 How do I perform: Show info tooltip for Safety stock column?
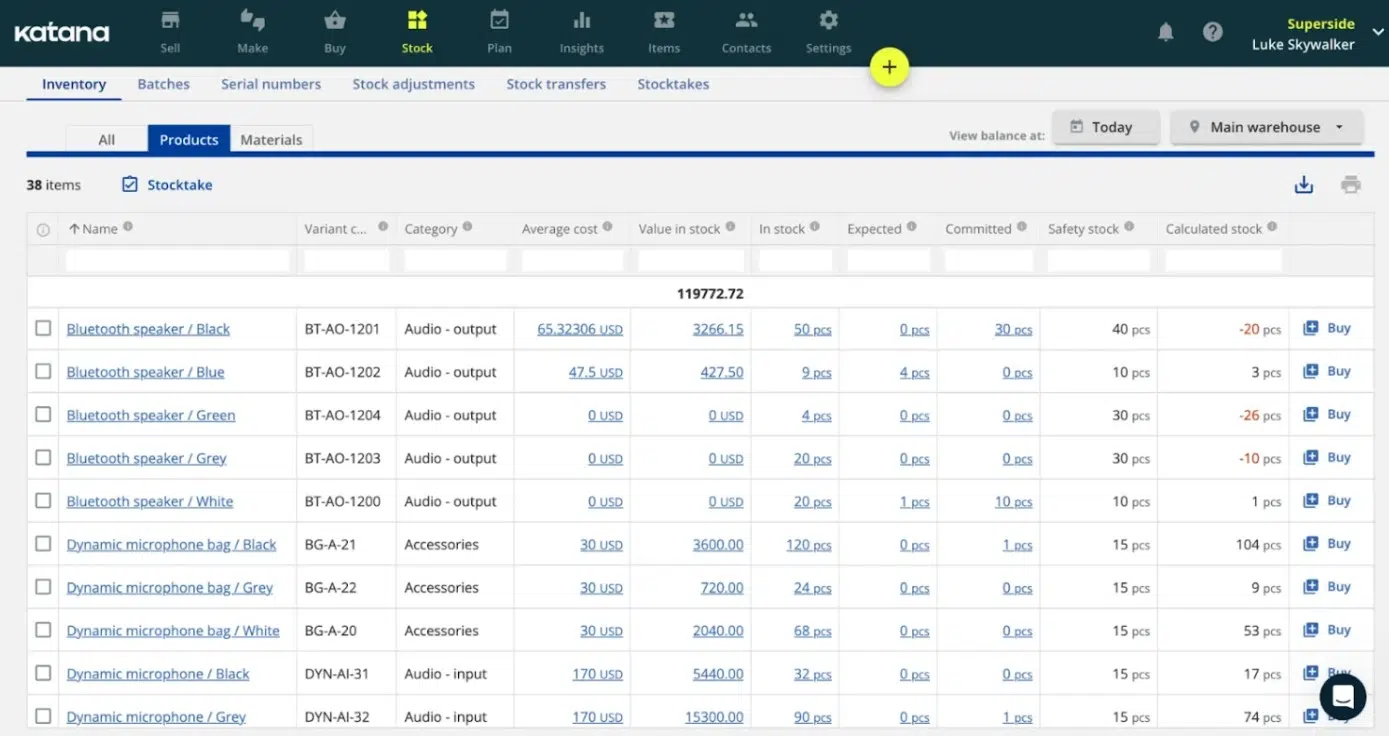(x=1129, y=227)
